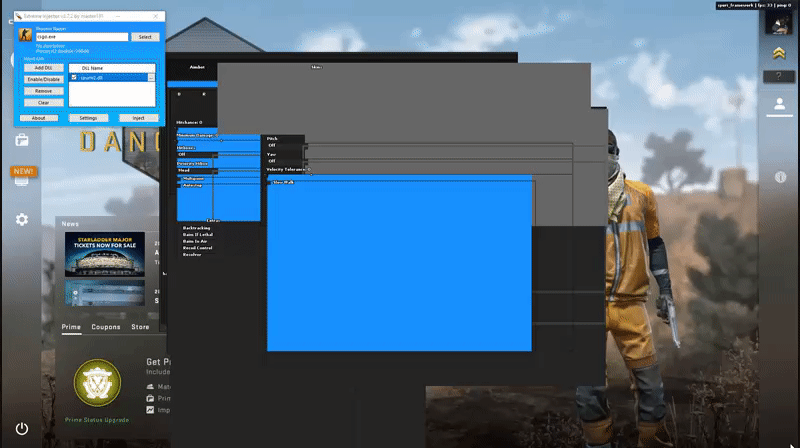This screenshot has height=448, width=800.
Task: Click the power quit icon
Action: pos(22,429)
